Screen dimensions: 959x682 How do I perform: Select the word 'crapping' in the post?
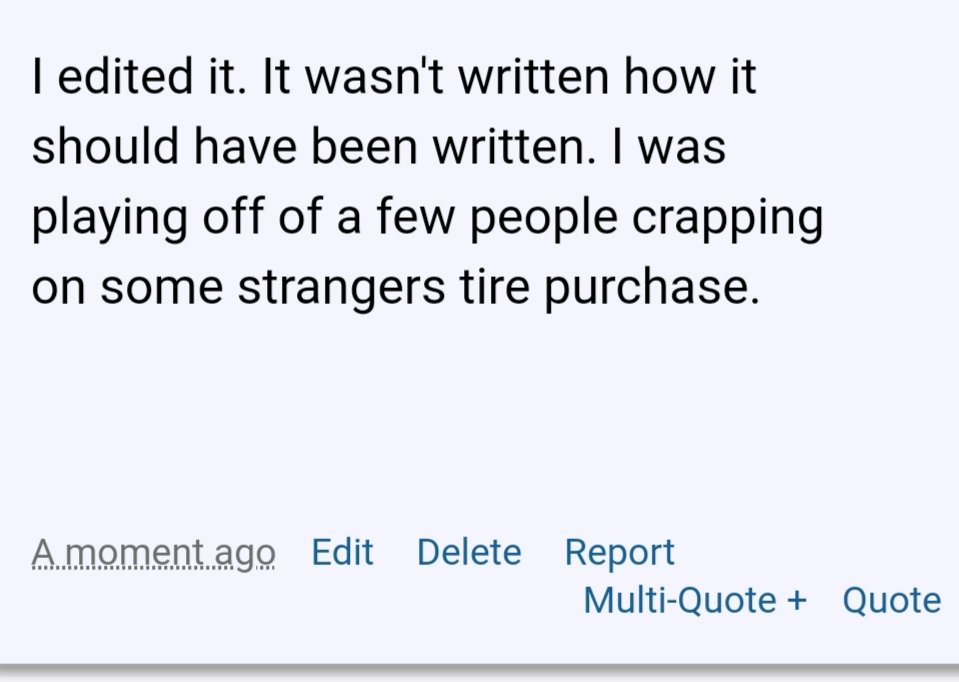point(727,218)
